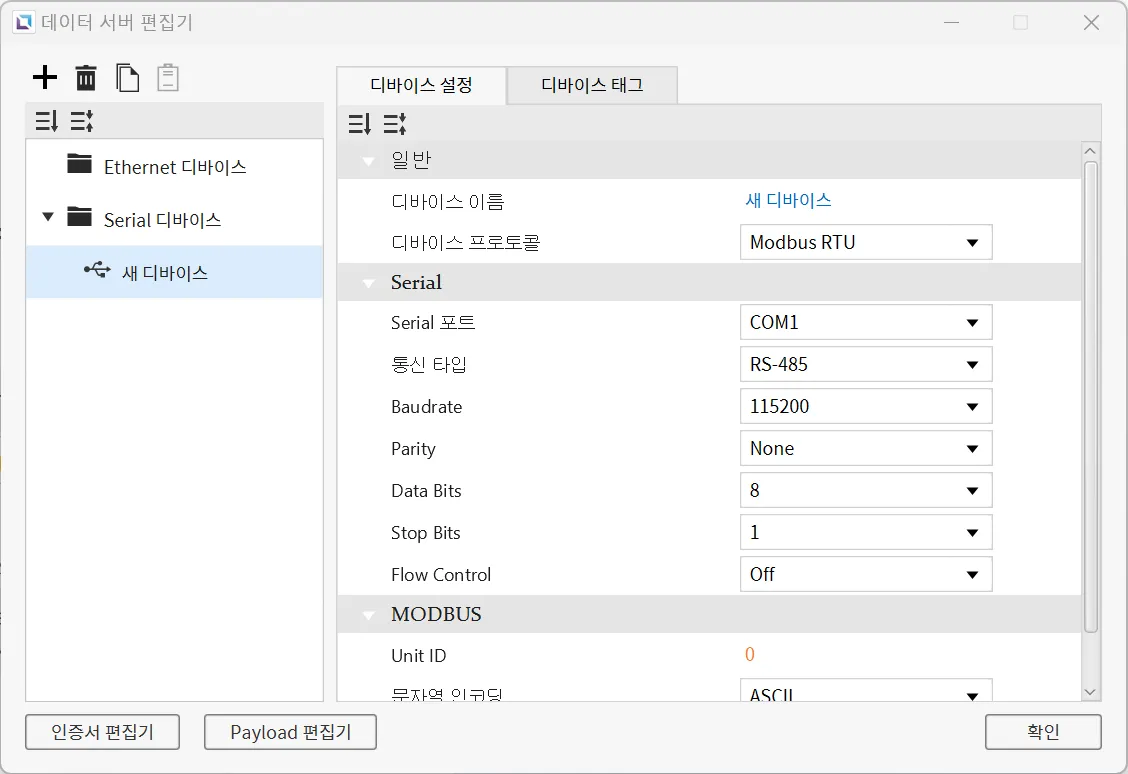Open the Parity dropdown

866,449
